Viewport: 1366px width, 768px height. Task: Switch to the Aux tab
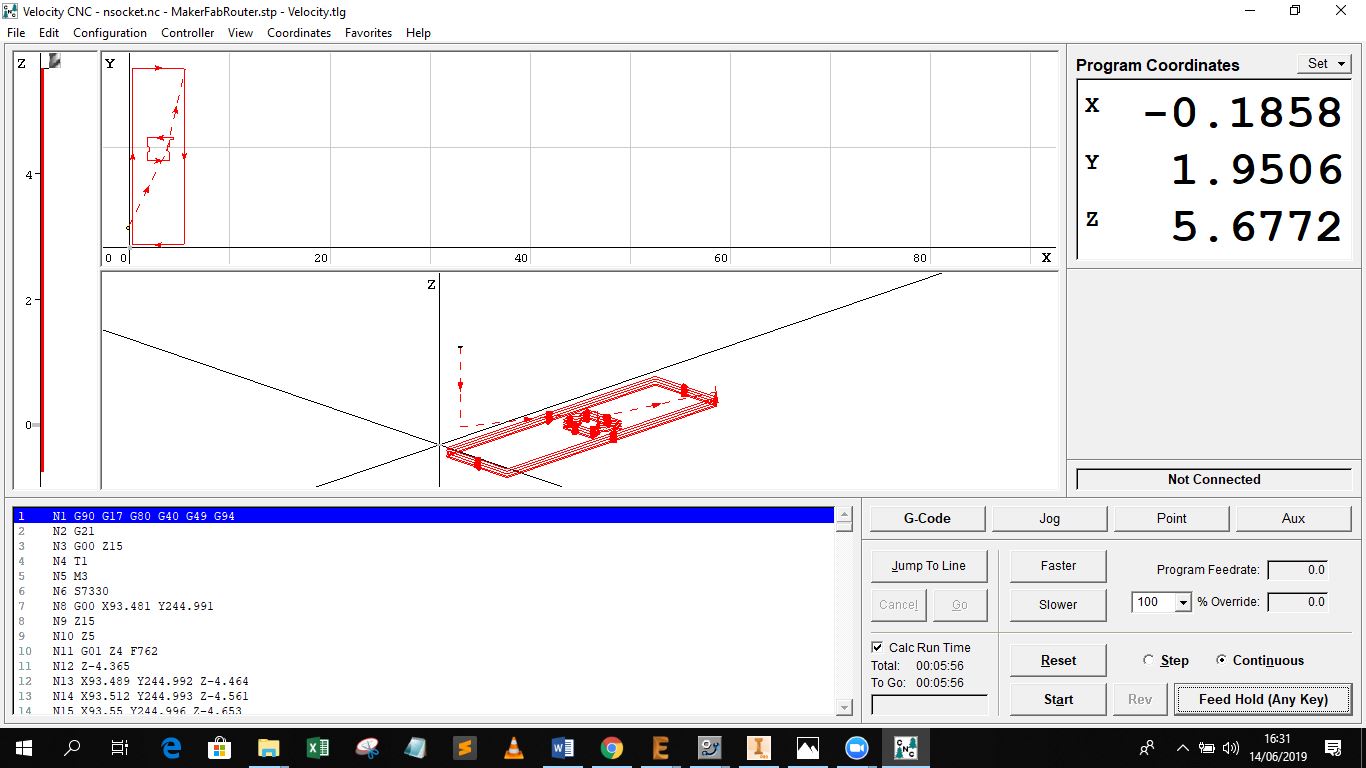click(x=1293, y=518)
